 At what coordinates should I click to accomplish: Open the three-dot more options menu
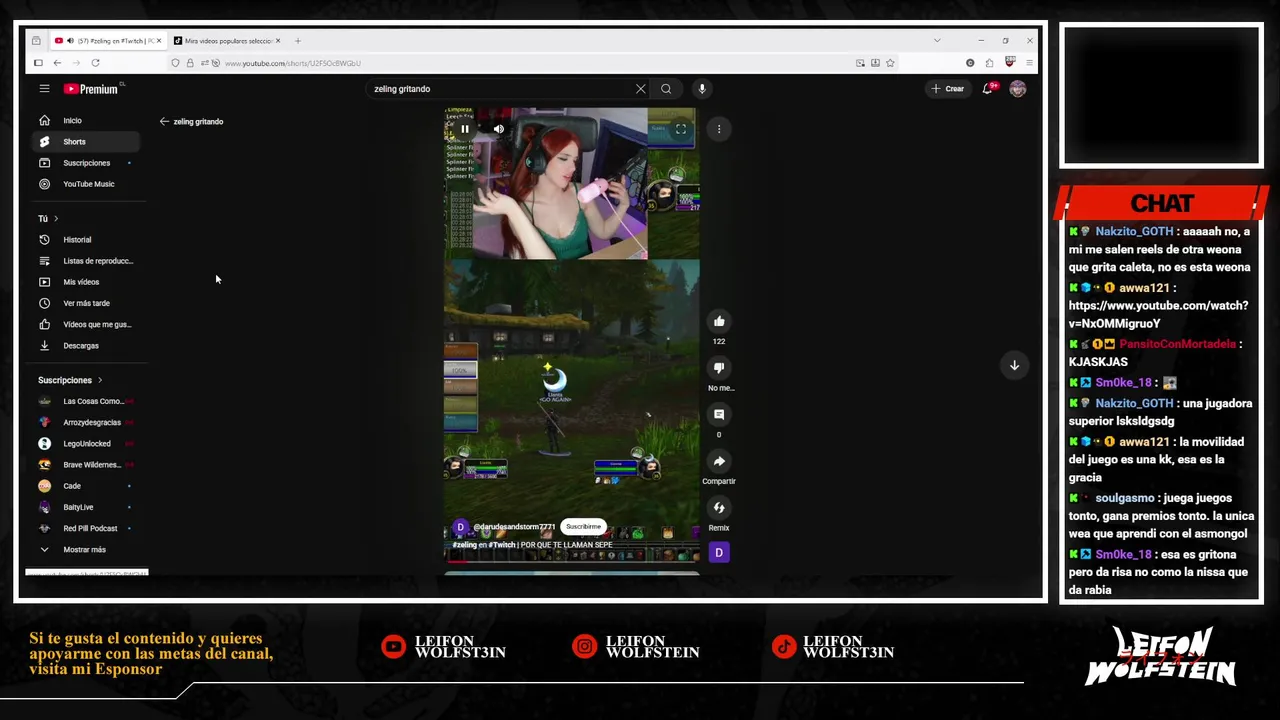719,129
